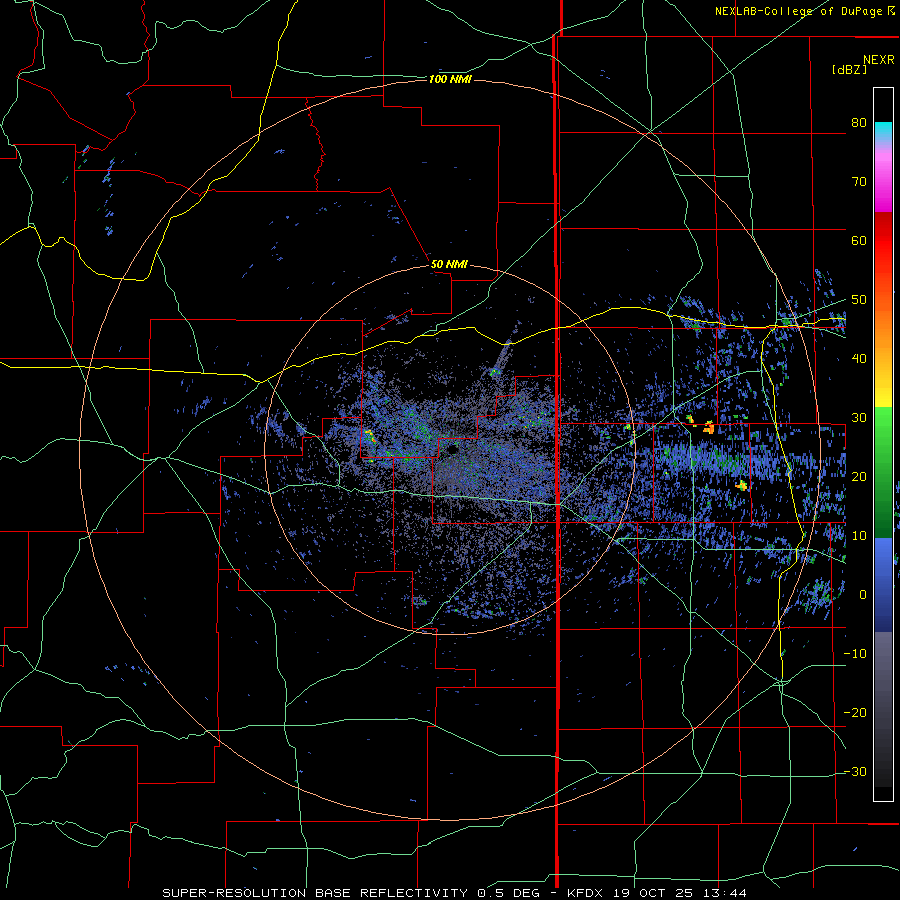Screen dimensions: 900x900
Task: Click the -20 dBZ legend value
Action: pyautogui.click(x=855, y=713)
